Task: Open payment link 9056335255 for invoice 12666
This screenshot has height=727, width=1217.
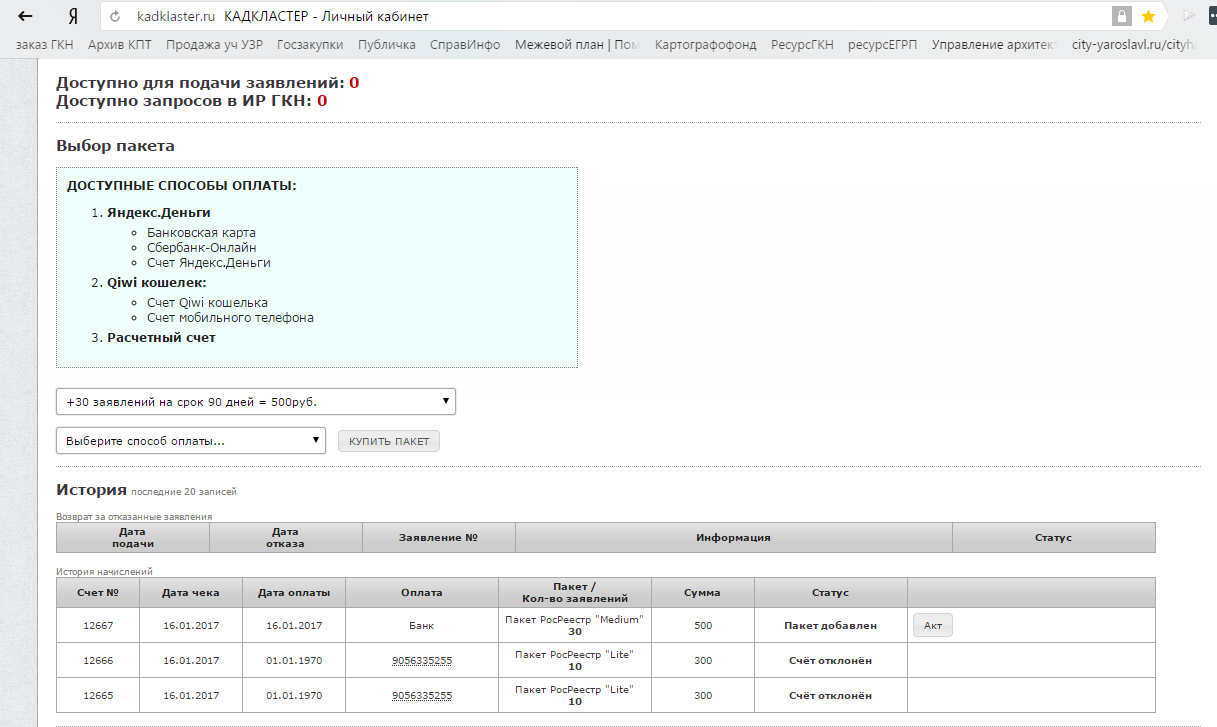Action: (x=421, y=660)
